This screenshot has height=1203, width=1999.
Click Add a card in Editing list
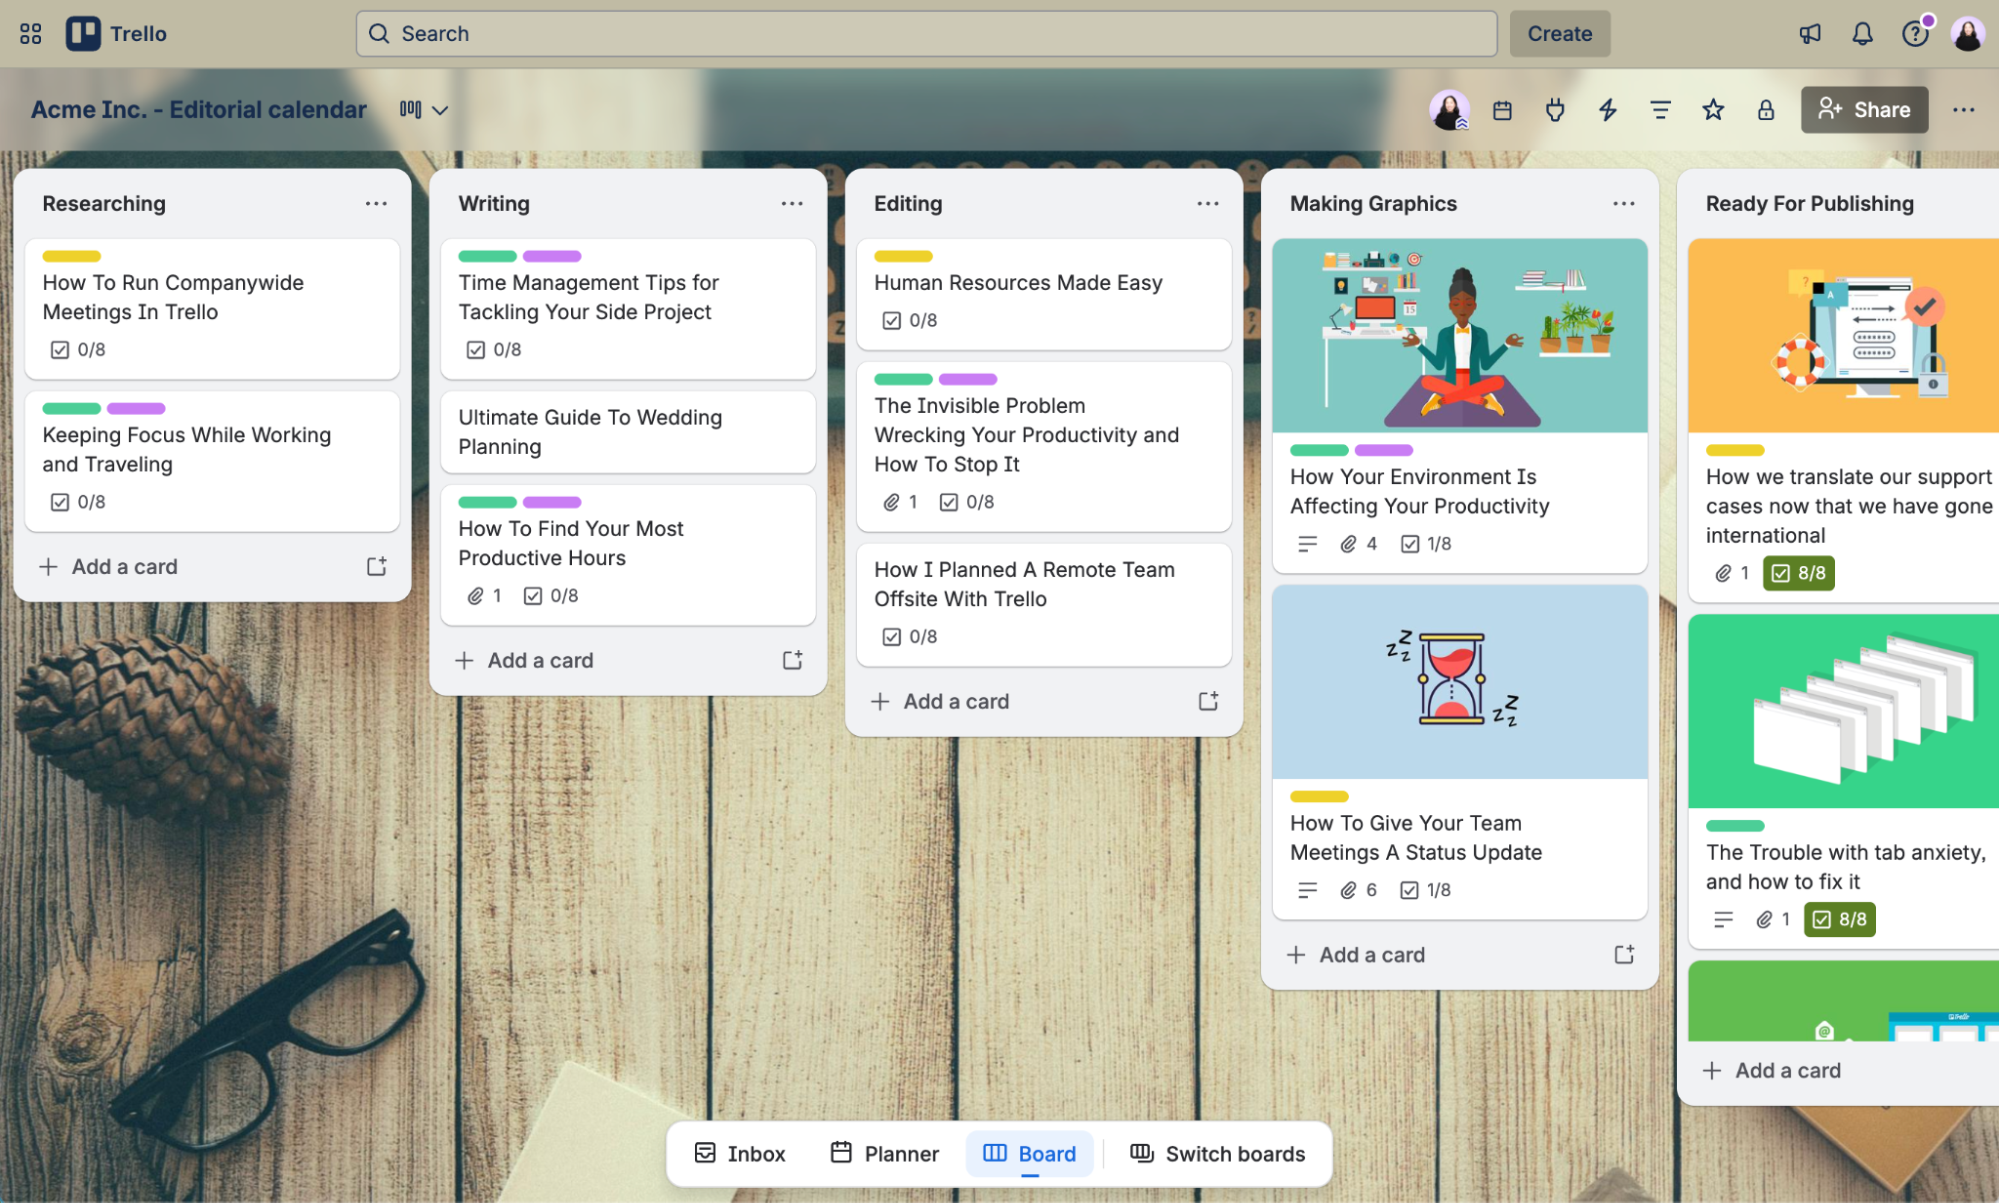pyautogui.click(x=940, y=701)
